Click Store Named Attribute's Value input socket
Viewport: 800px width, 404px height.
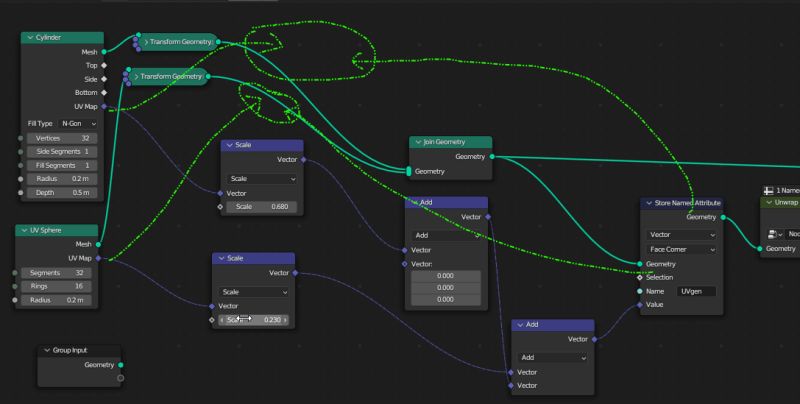click(640, 305)
